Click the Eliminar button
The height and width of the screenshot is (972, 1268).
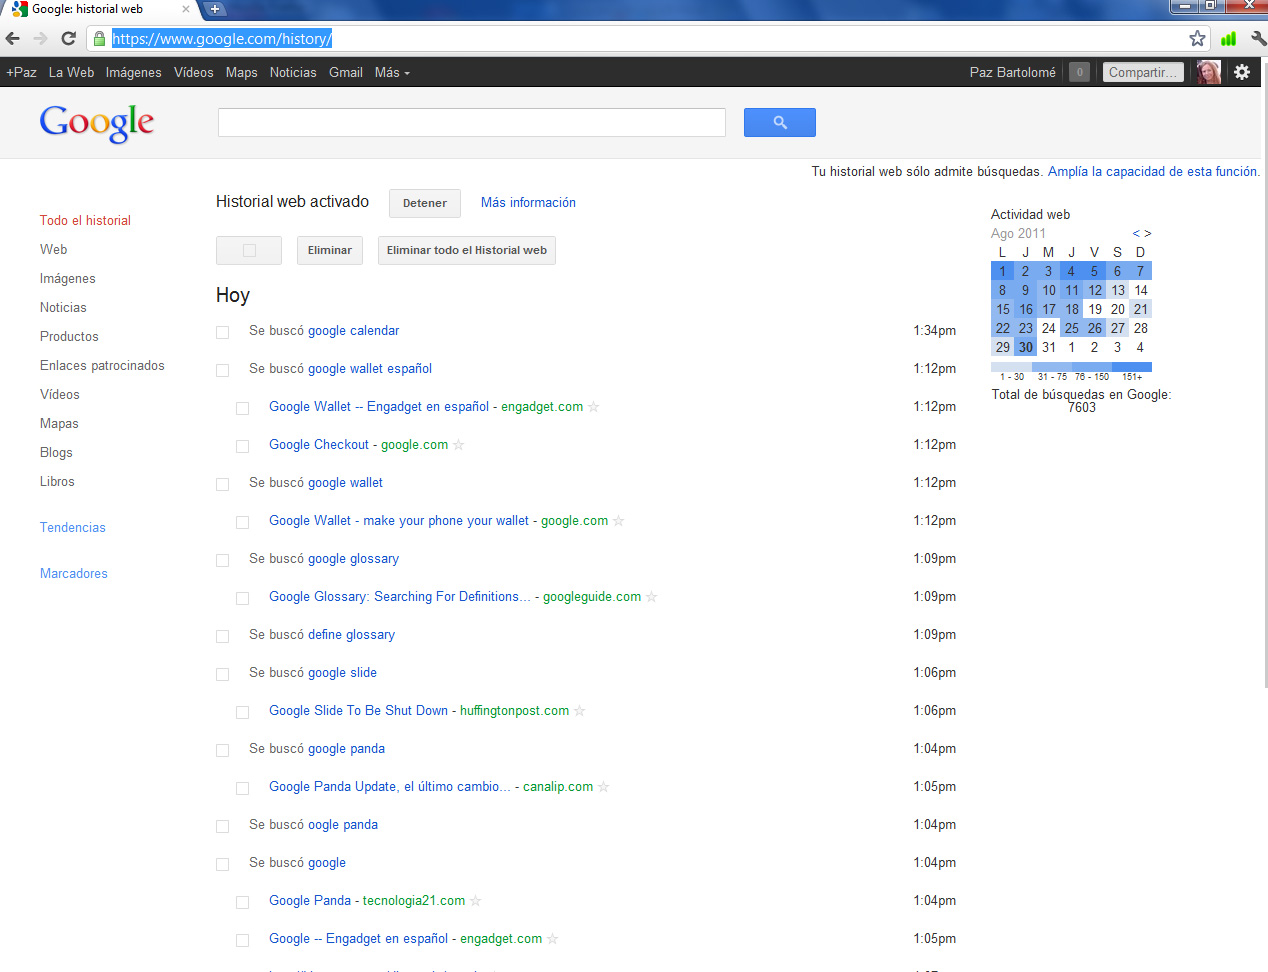point(330,250)
